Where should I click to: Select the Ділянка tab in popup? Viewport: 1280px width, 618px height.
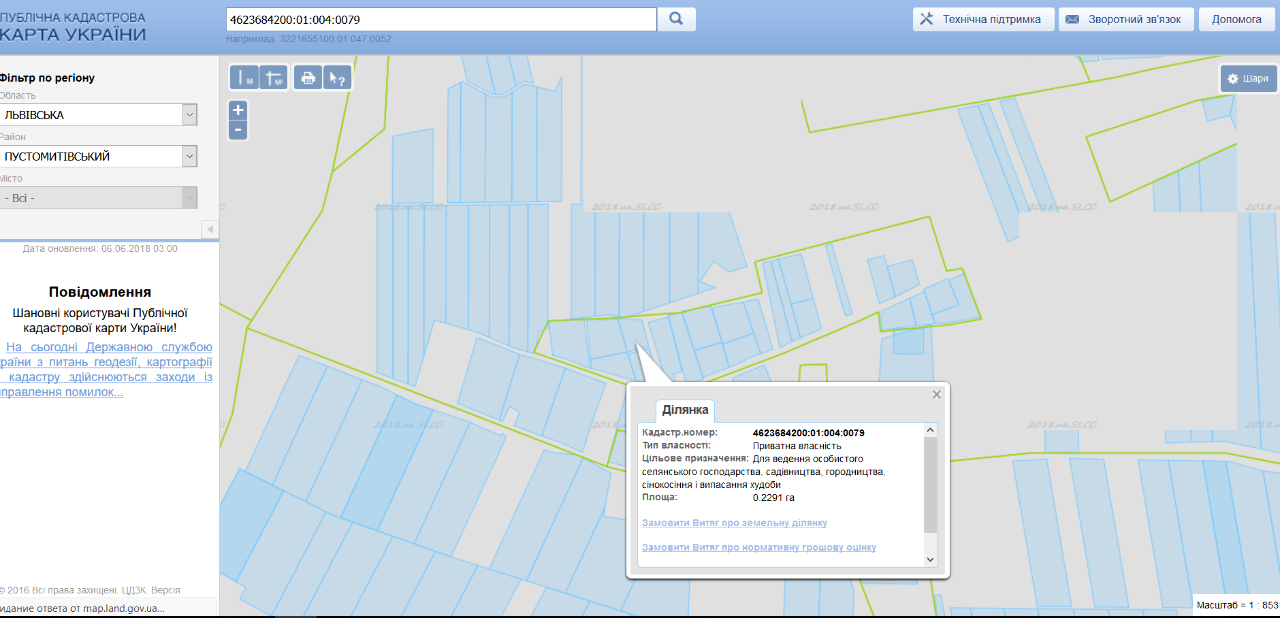click(685, 410)
